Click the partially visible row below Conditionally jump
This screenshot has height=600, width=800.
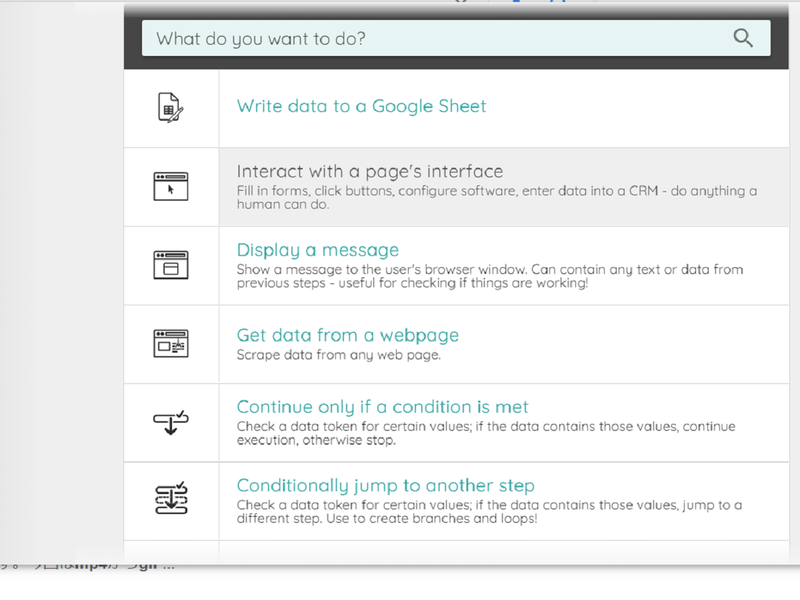point(456,553)
